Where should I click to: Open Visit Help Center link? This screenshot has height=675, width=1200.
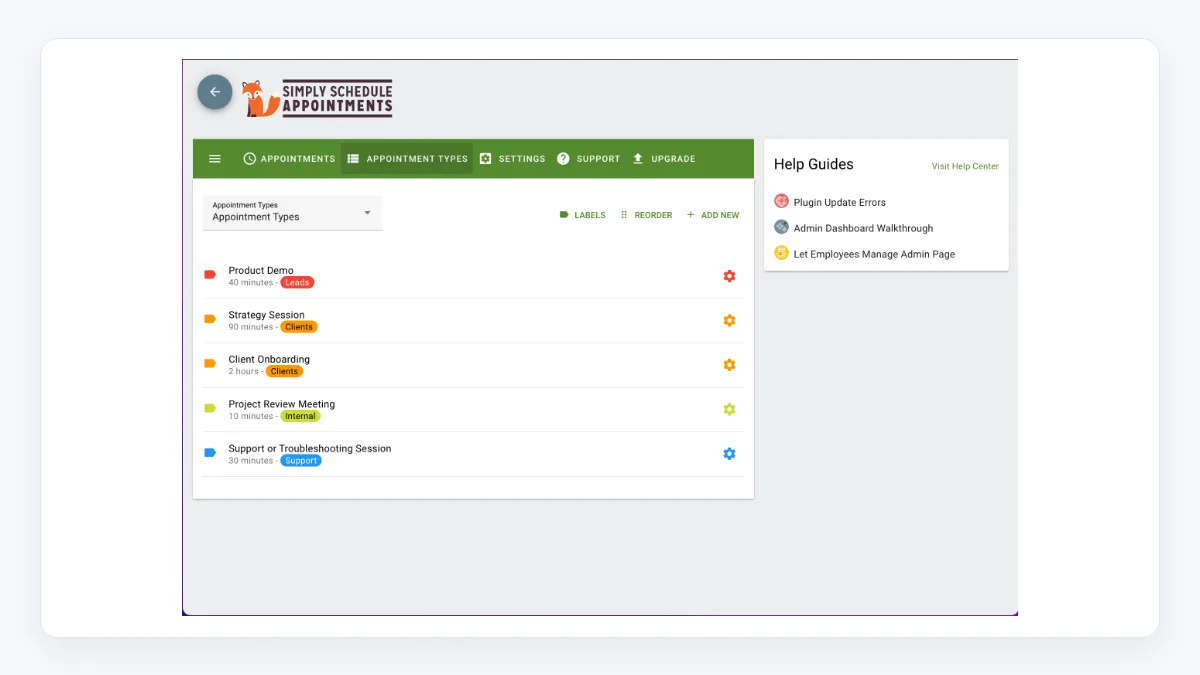(965, 166)
